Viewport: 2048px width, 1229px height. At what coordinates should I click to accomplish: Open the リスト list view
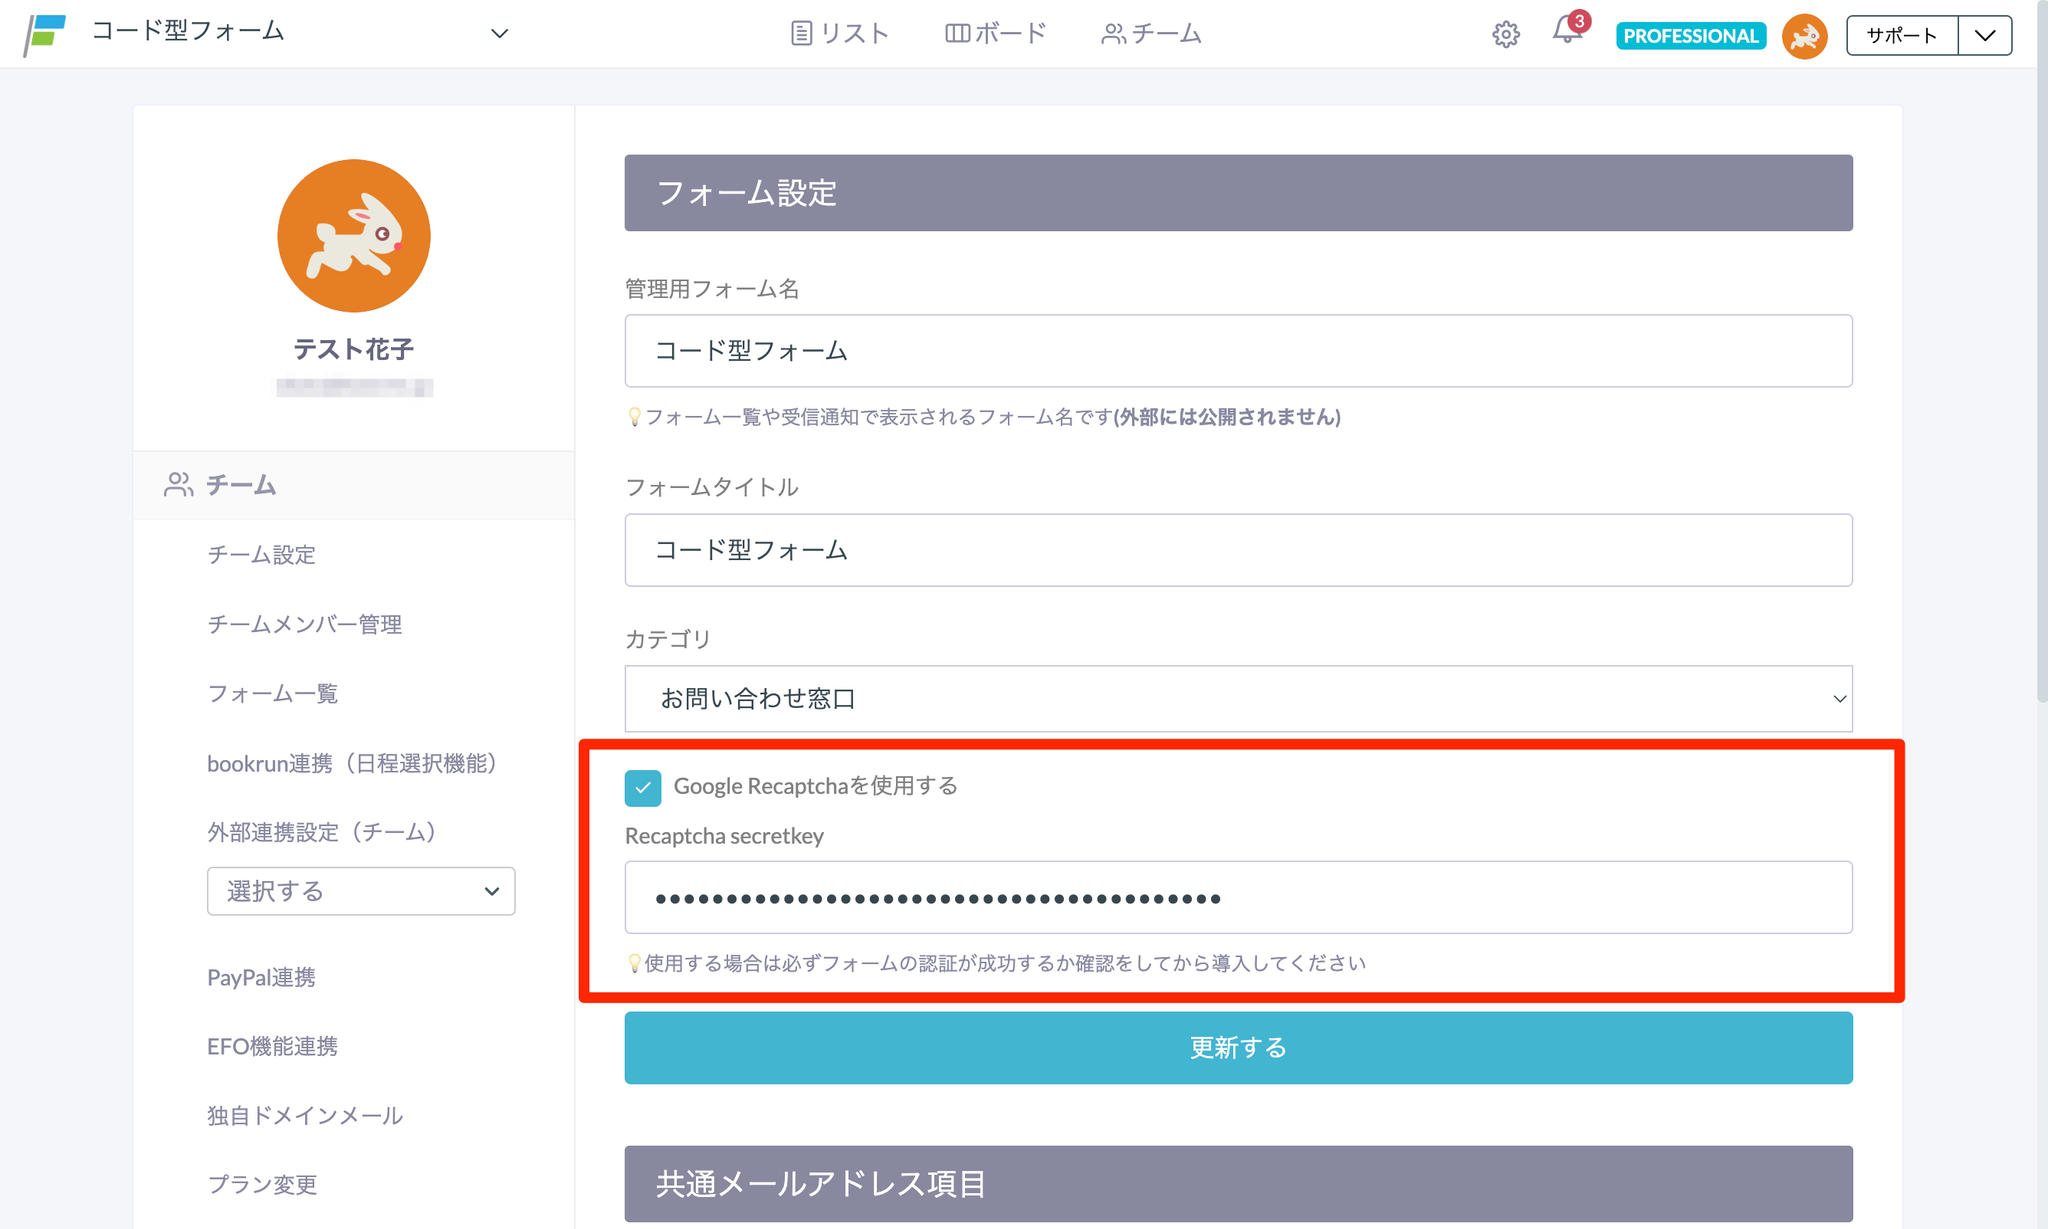840,34
